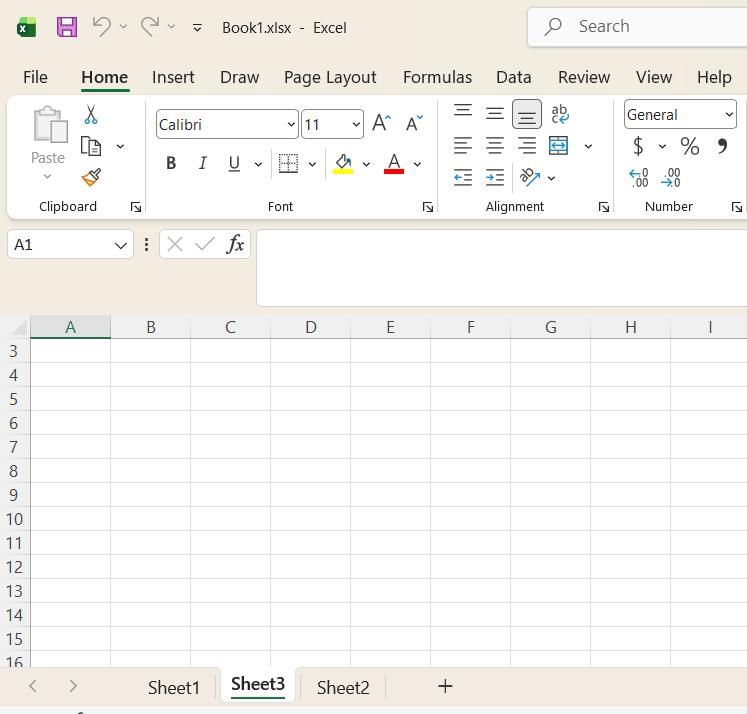
Task: Click the Wrap Text icon
Action: (560, 114)
